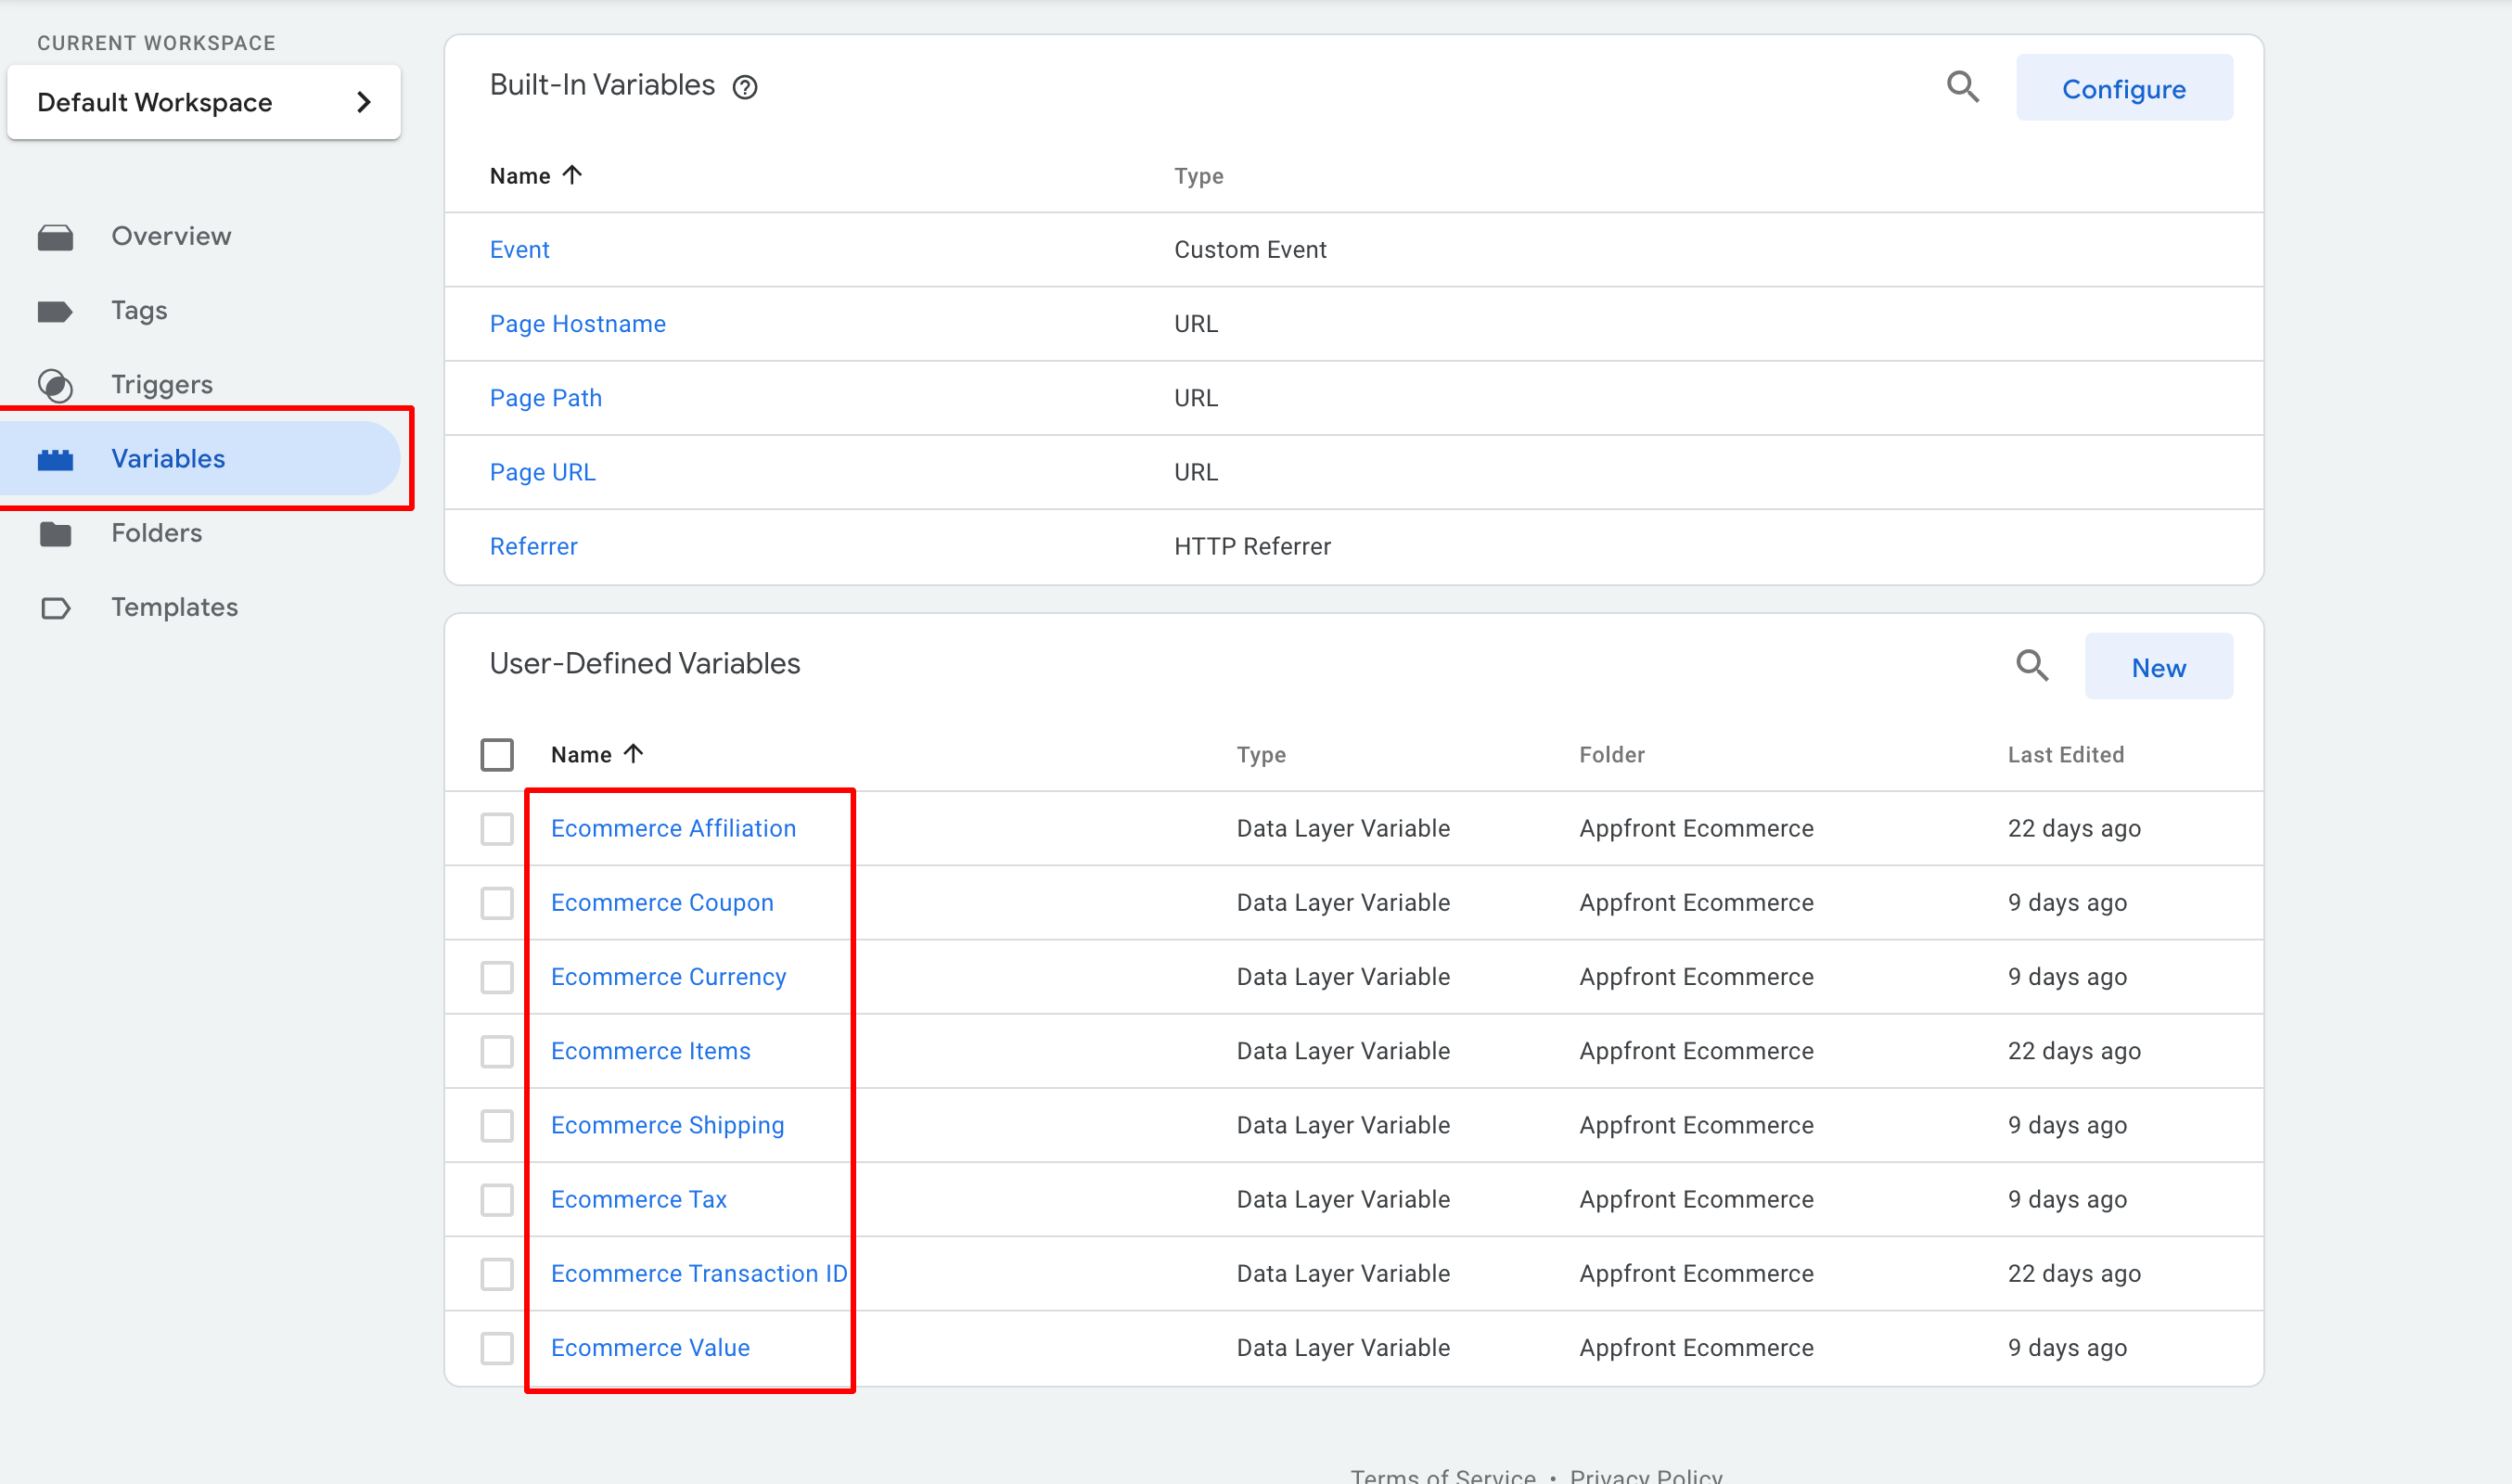Viewport: 2512px width, 1484px height.
Task: Open the Triggers section
Action: (x=162, y=384)
